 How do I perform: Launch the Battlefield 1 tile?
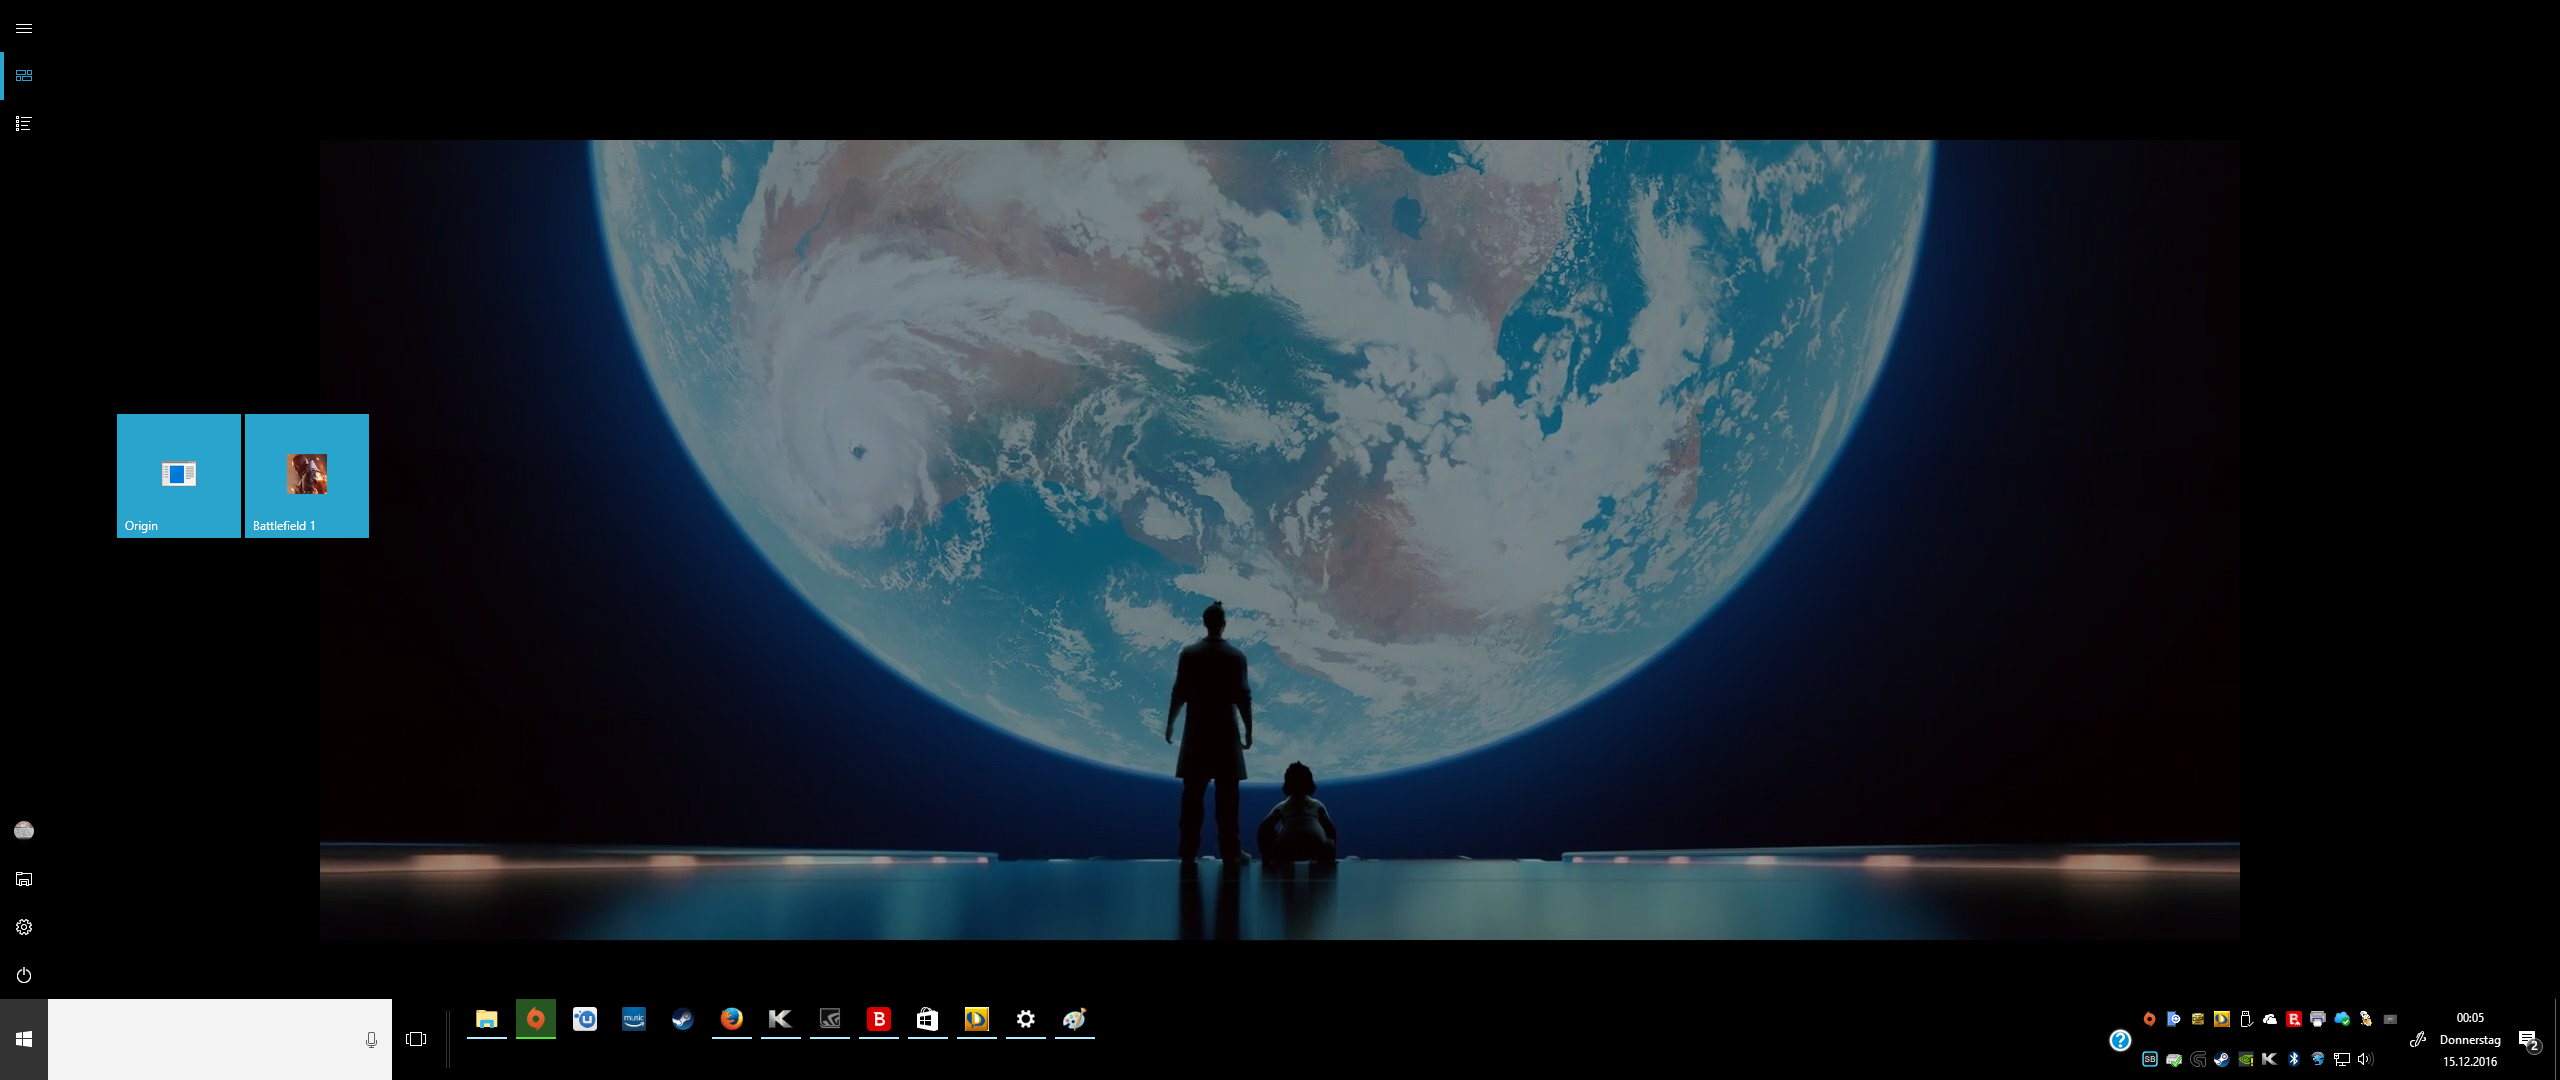pyautogui.click(x=307, y=476)
